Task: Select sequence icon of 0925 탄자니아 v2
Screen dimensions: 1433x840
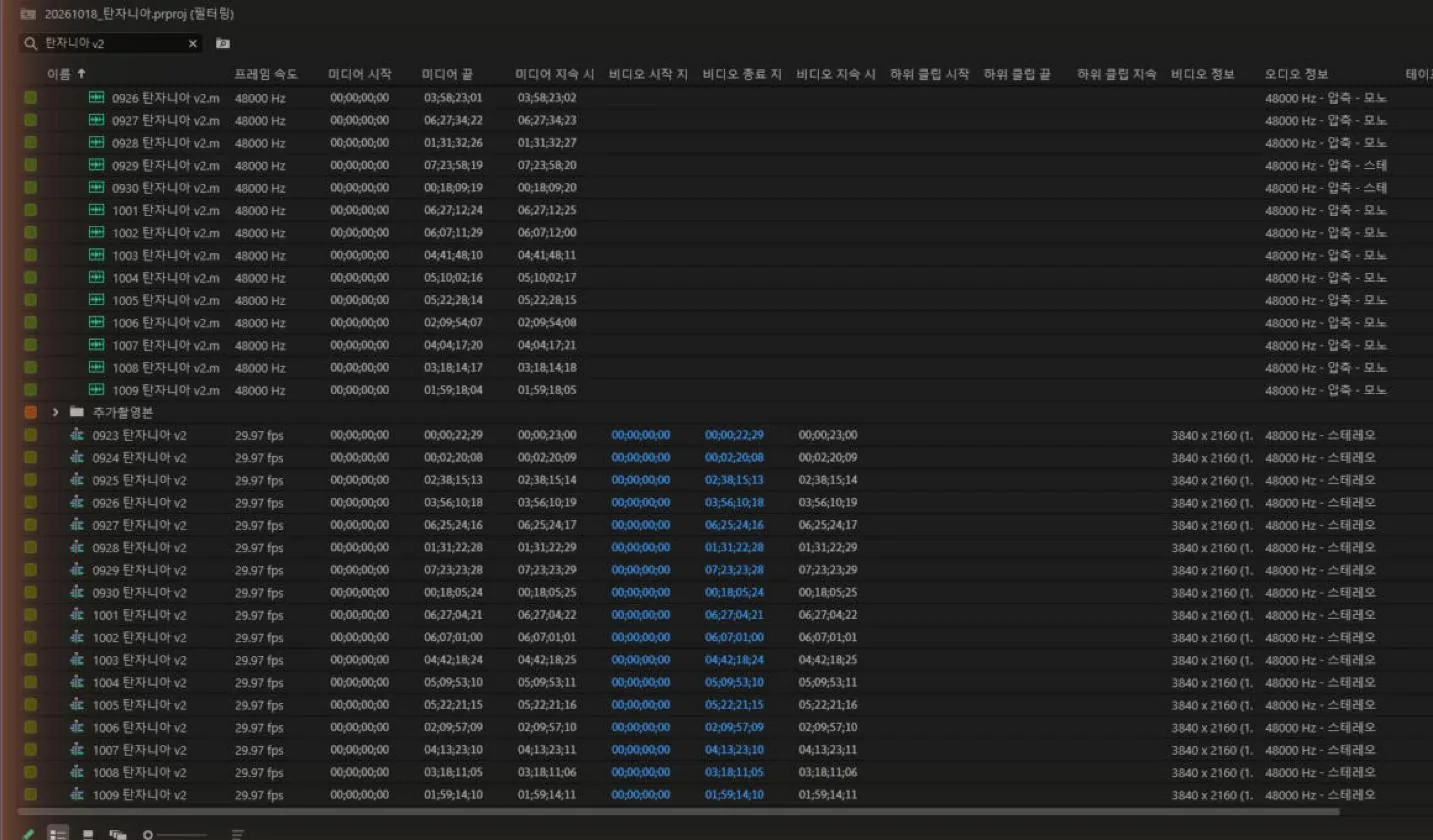Action: click(78, 480)
